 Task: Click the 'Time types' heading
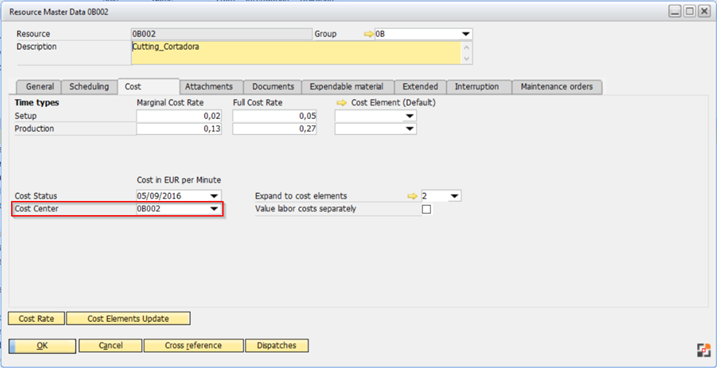coord(37,103)
